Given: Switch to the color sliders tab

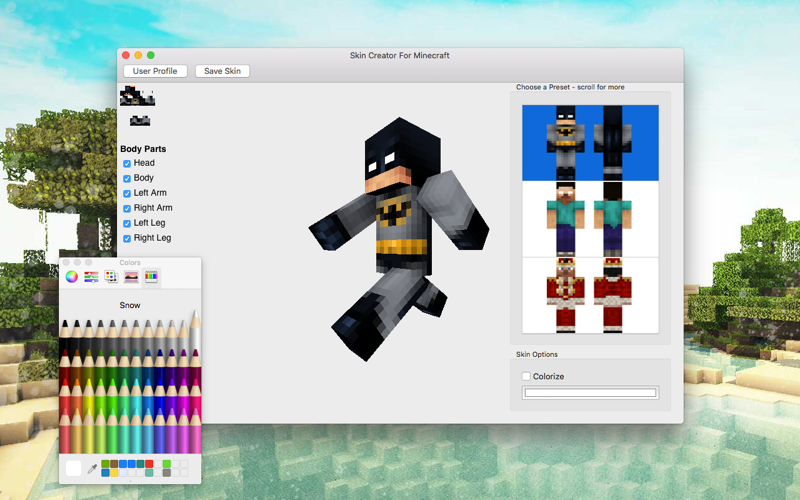Looking at the screenshot, I should click(x=91, y=277).
